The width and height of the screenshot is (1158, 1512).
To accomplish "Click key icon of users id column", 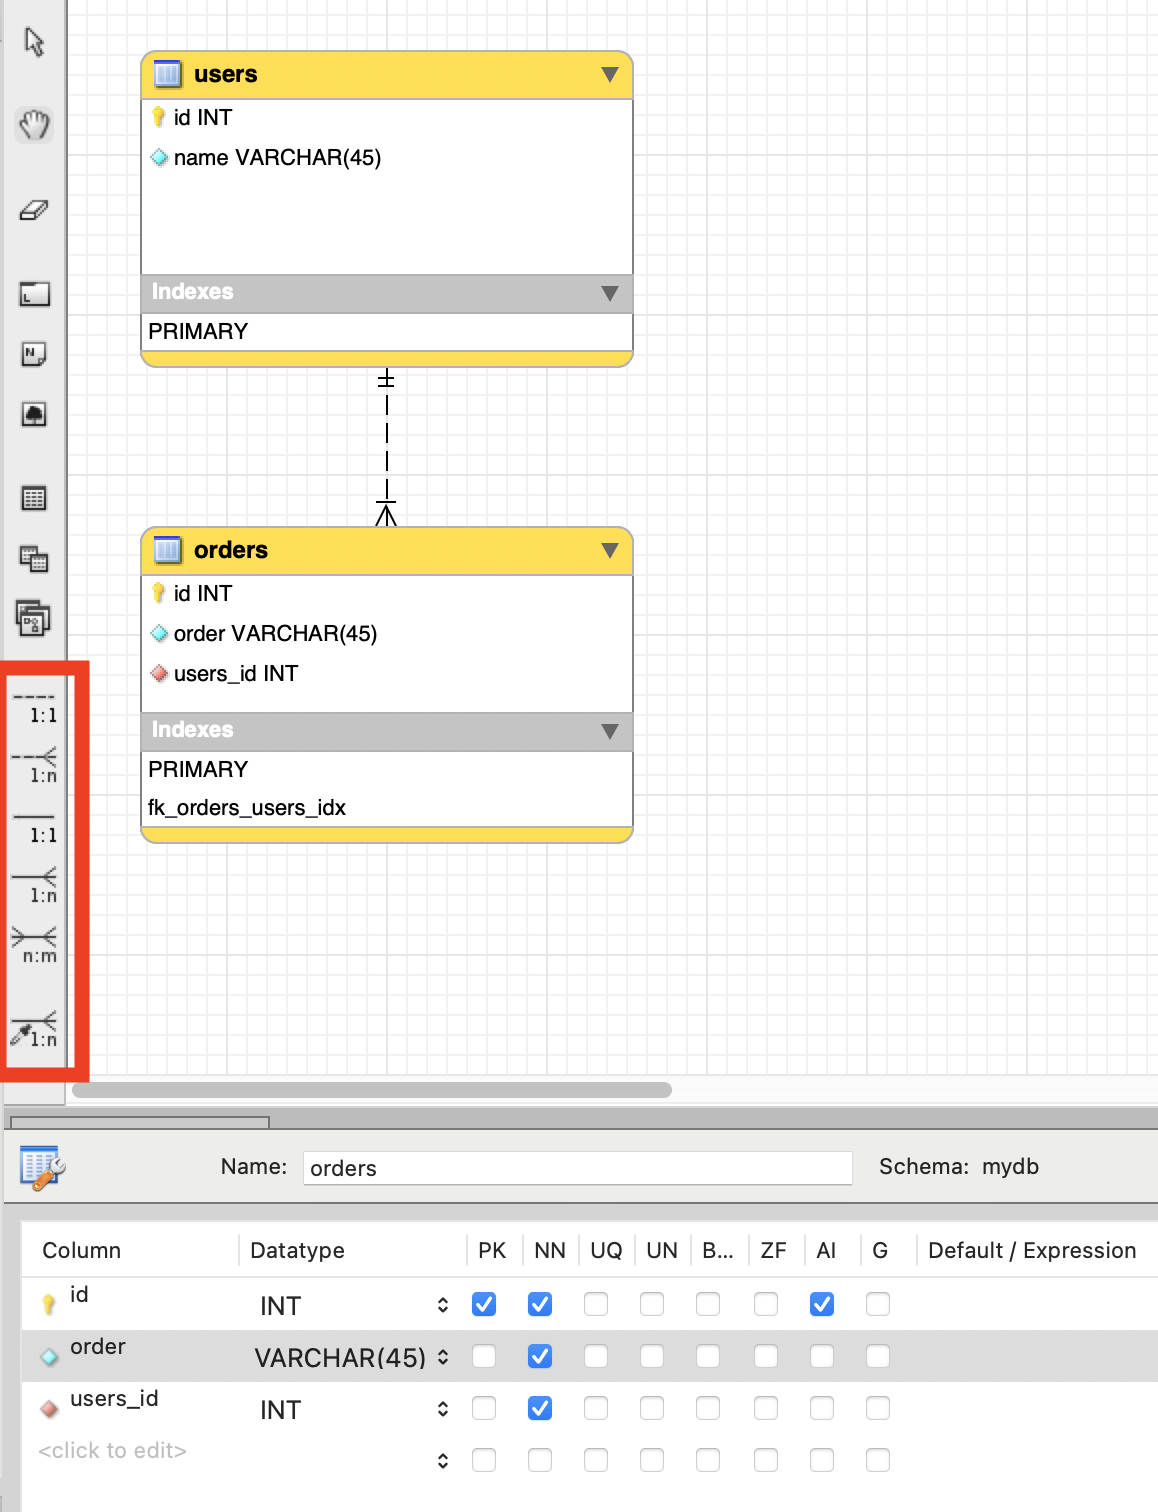I will coord(158,117).
